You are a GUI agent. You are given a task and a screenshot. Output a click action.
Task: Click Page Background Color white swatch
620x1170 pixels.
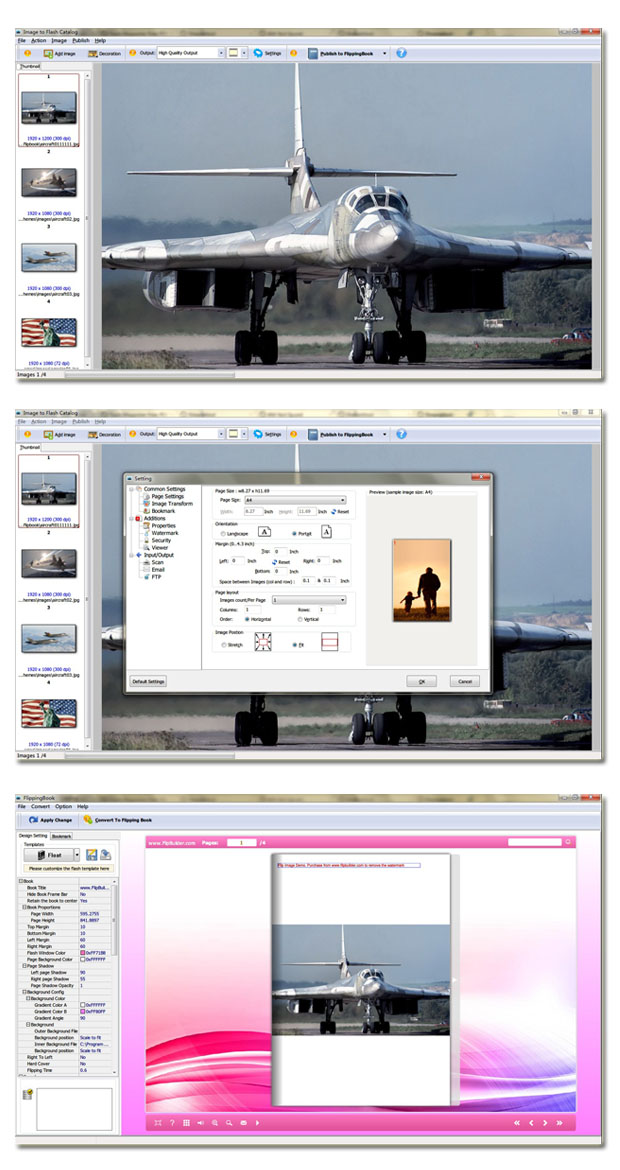coord(83,960)
